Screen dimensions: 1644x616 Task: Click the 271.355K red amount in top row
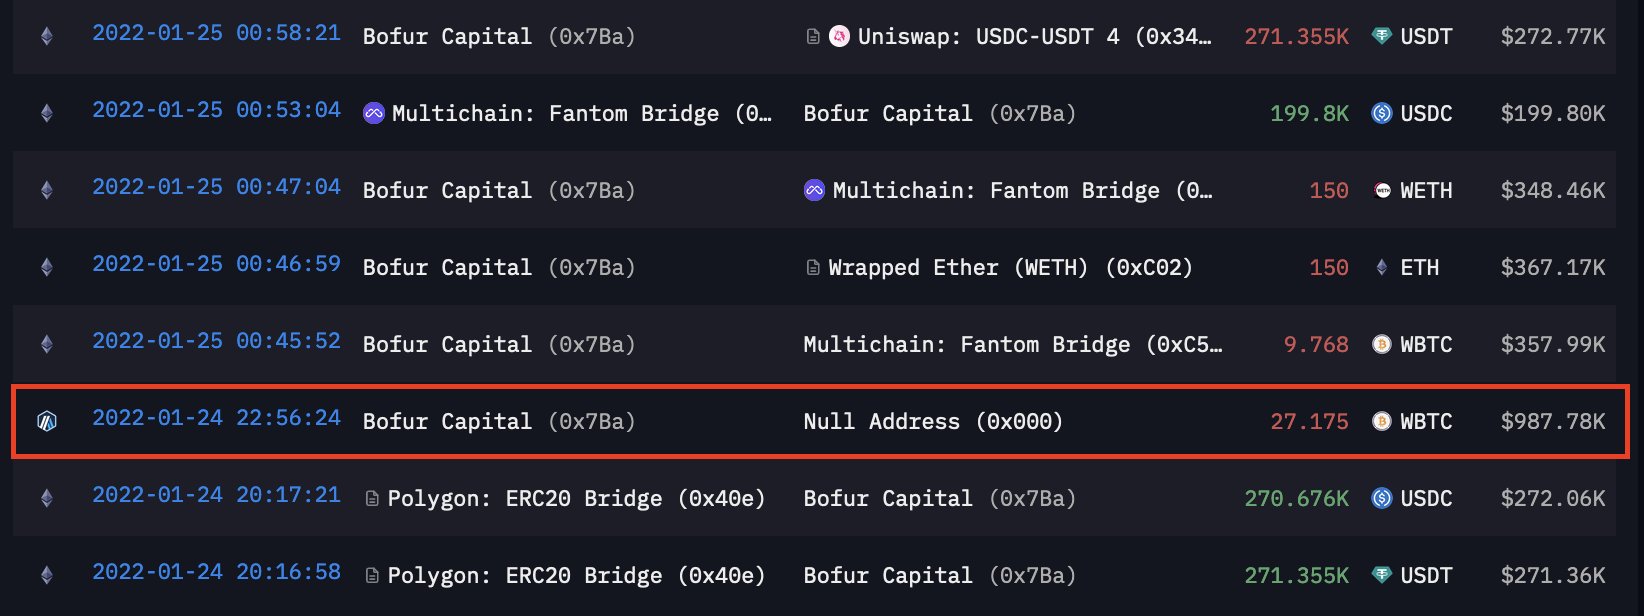(x=1296, y=37)
